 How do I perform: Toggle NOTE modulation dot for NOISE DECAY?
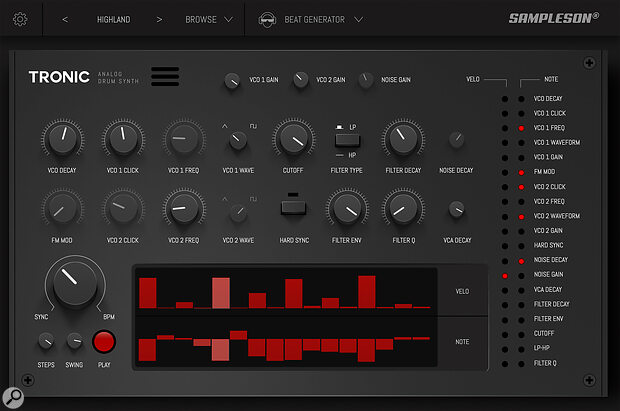click(x=521, y=261)
